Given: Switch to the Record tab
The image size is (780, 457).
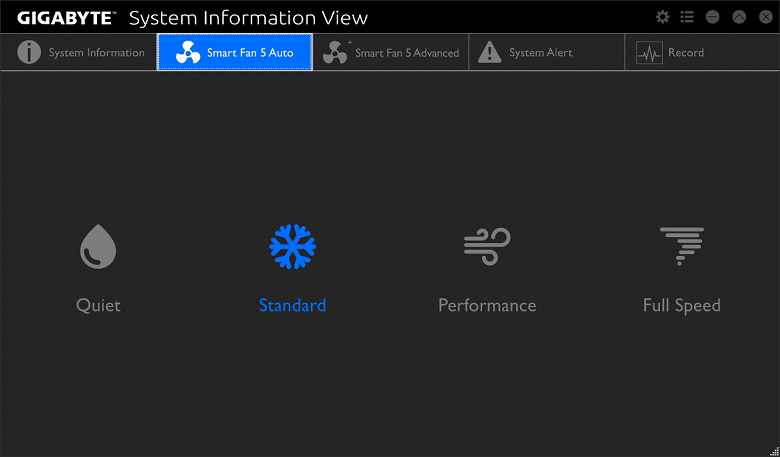Looking at the screenshot, I should pos(686,53).
